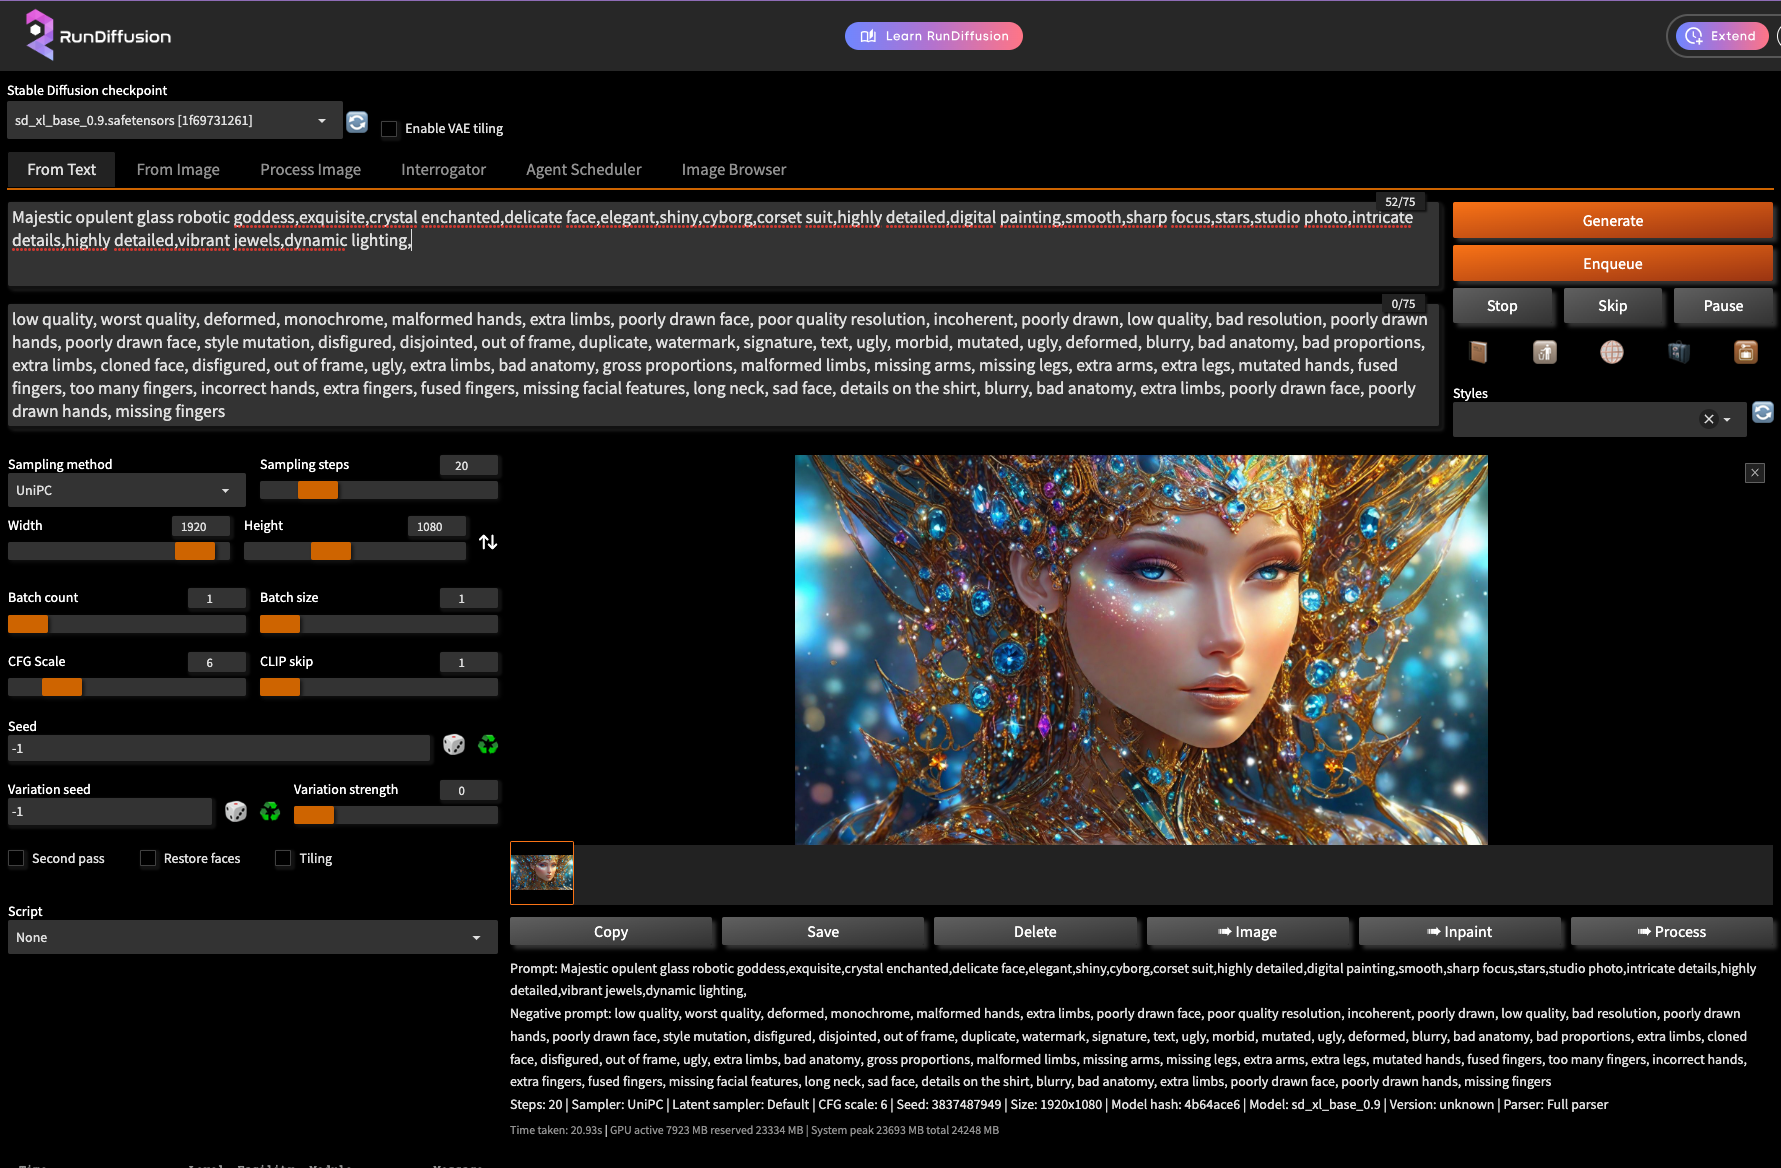The image size is (1781, 1168).
Task: Stop the generation
Action: (x=1502, y=306)
